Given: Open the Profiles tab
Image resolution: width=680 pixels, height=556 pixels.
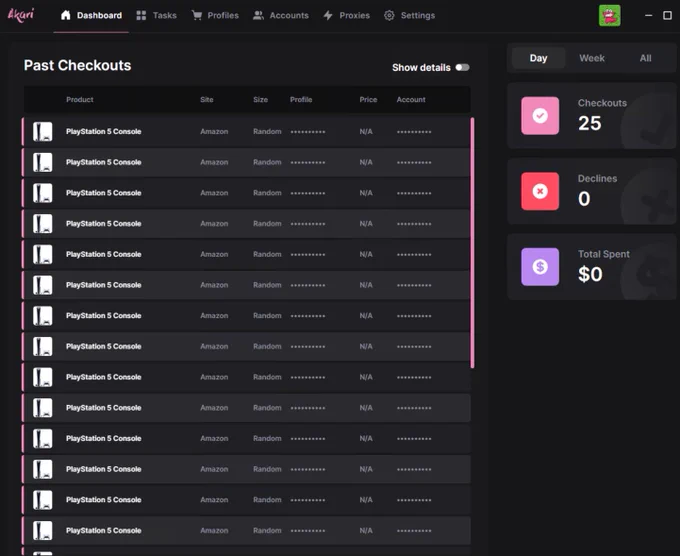Looking at the screenshot, I should tap(215, 16).
